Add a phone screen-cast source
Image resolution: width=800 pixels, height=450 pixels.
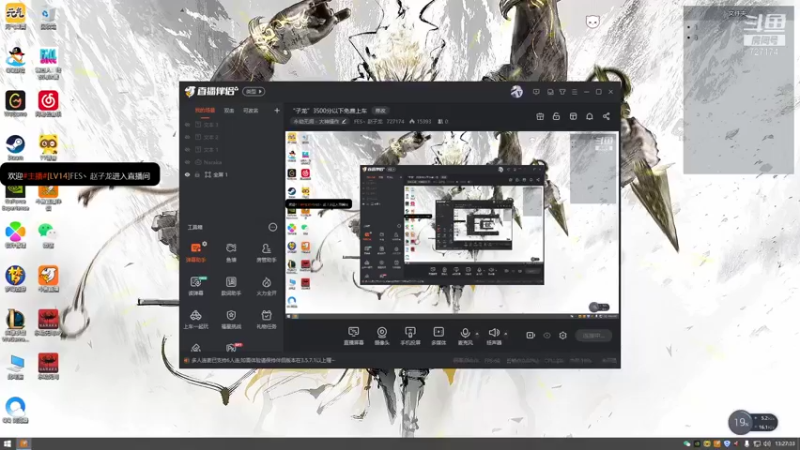(x=410, y=336)
